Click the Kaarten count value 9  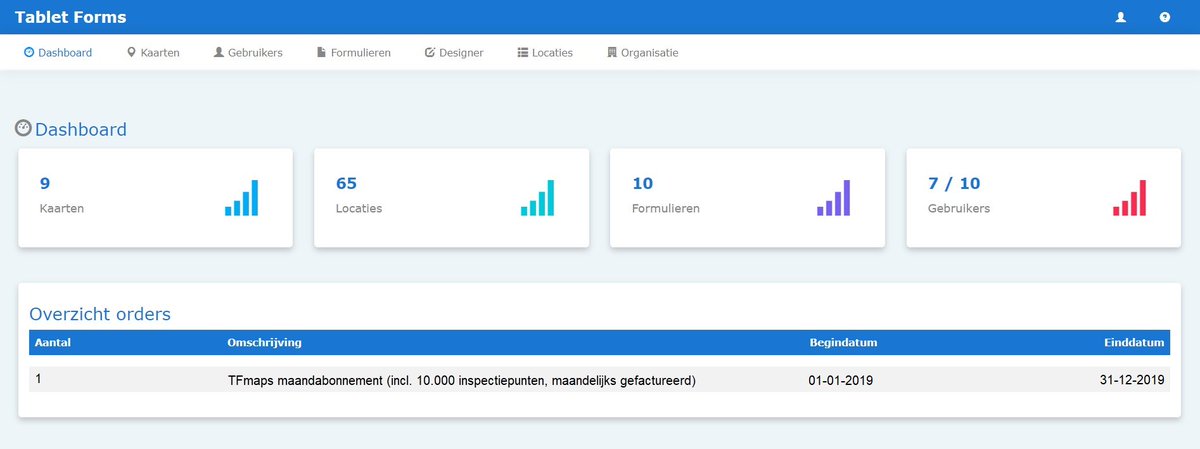click(45, 183)
